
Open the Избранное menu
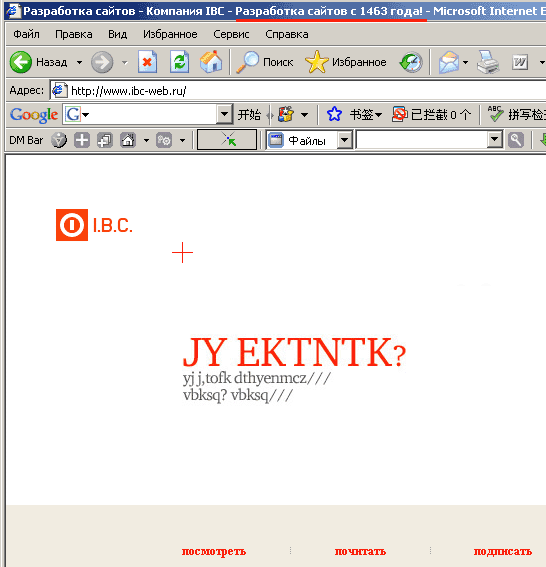[x=170, y=34]
